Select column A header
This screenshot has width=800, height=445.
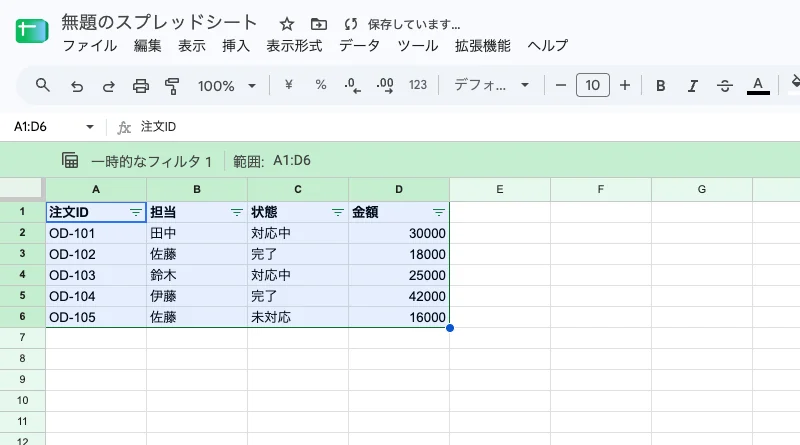96,189
